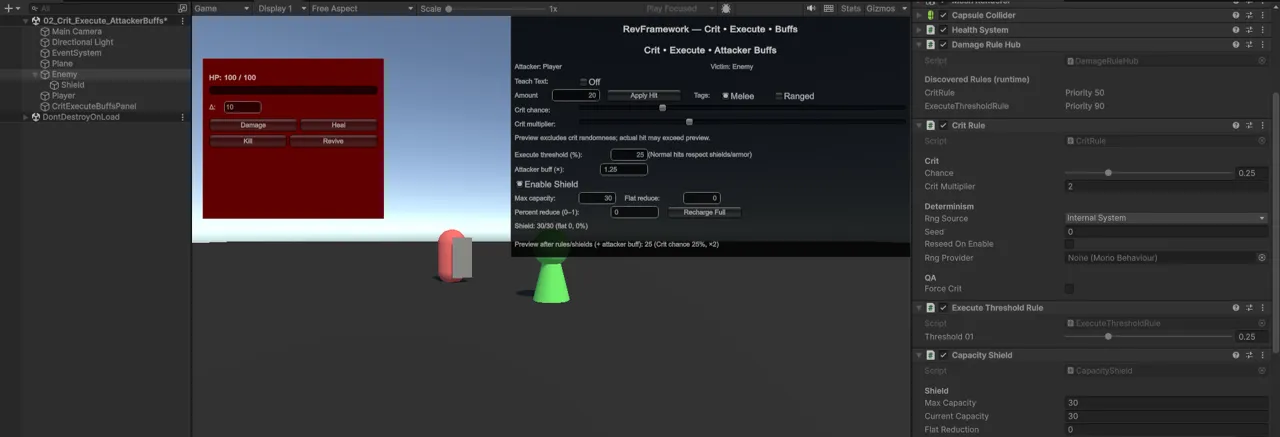
Task: Open the Free Aspect dropdown
Action: pyautogui.click(x=362, y=8)
